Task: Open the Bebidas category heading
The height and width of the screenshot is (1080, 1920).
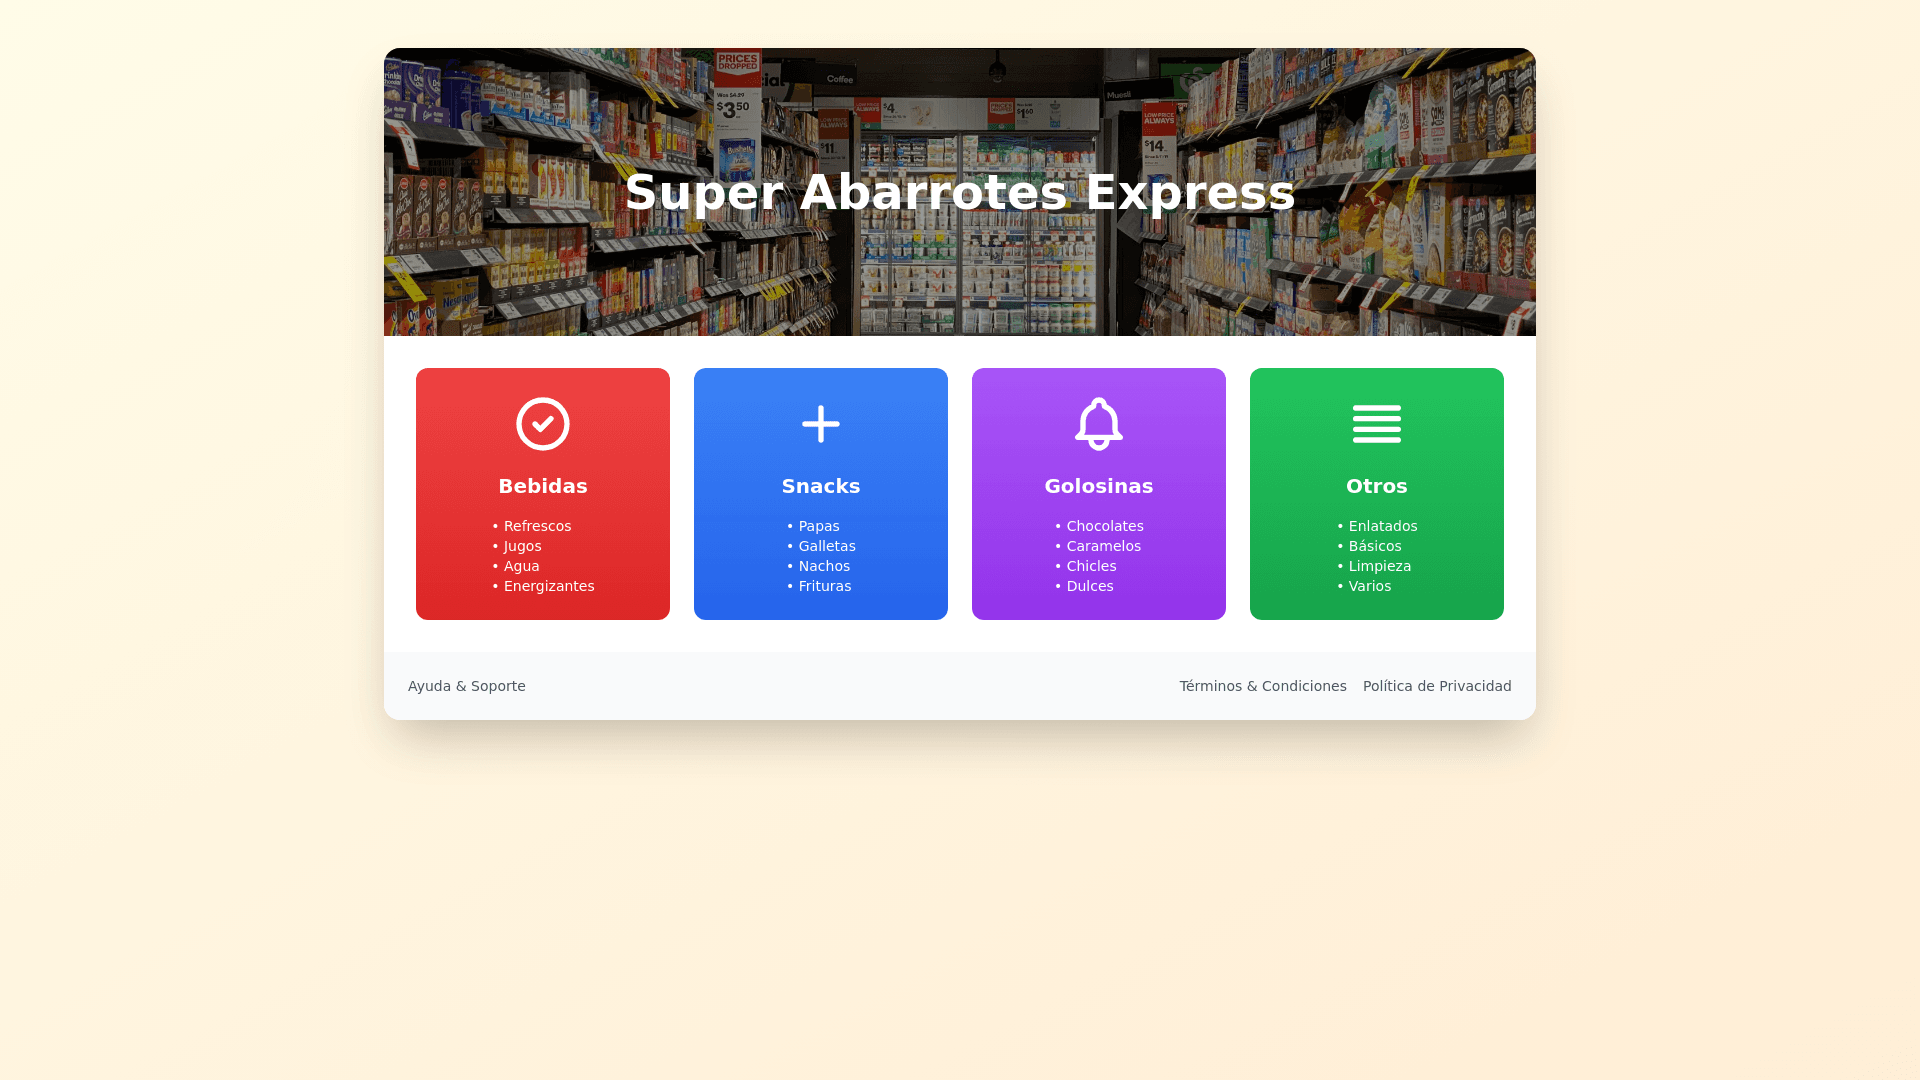Action: coord(542,486)
